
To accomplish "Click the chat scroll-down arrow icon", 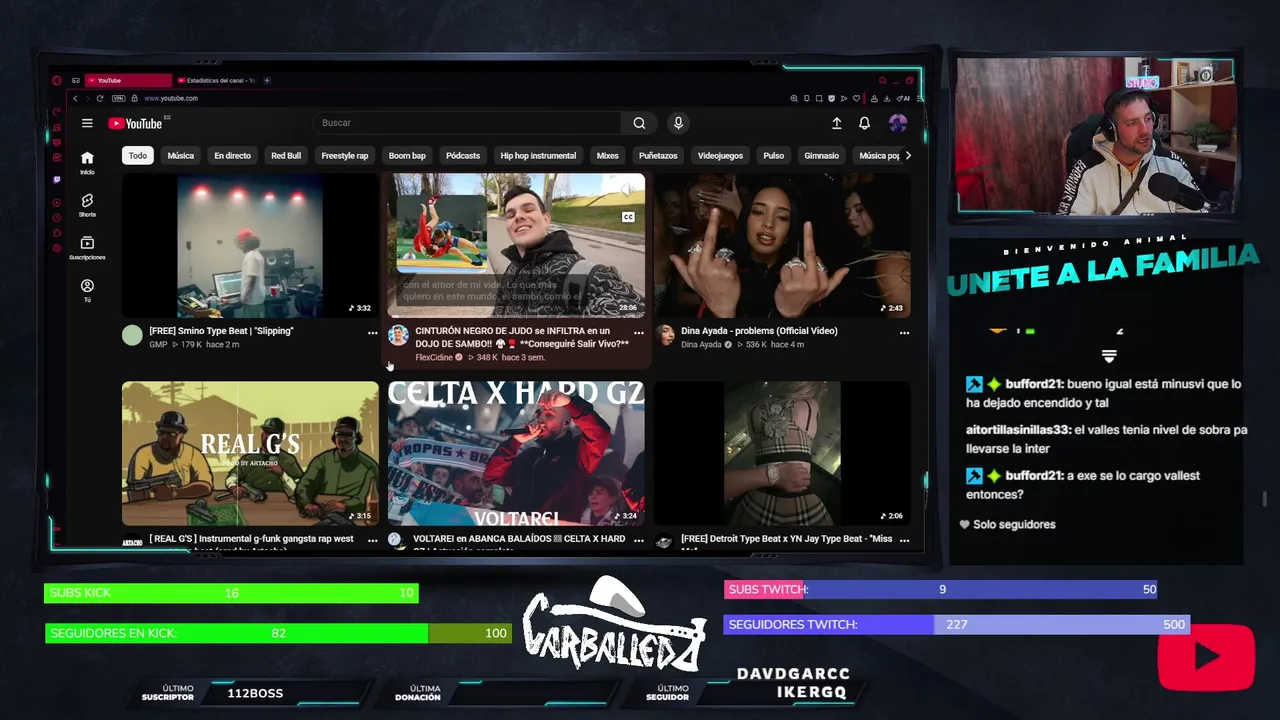I will pos(1108,356).
